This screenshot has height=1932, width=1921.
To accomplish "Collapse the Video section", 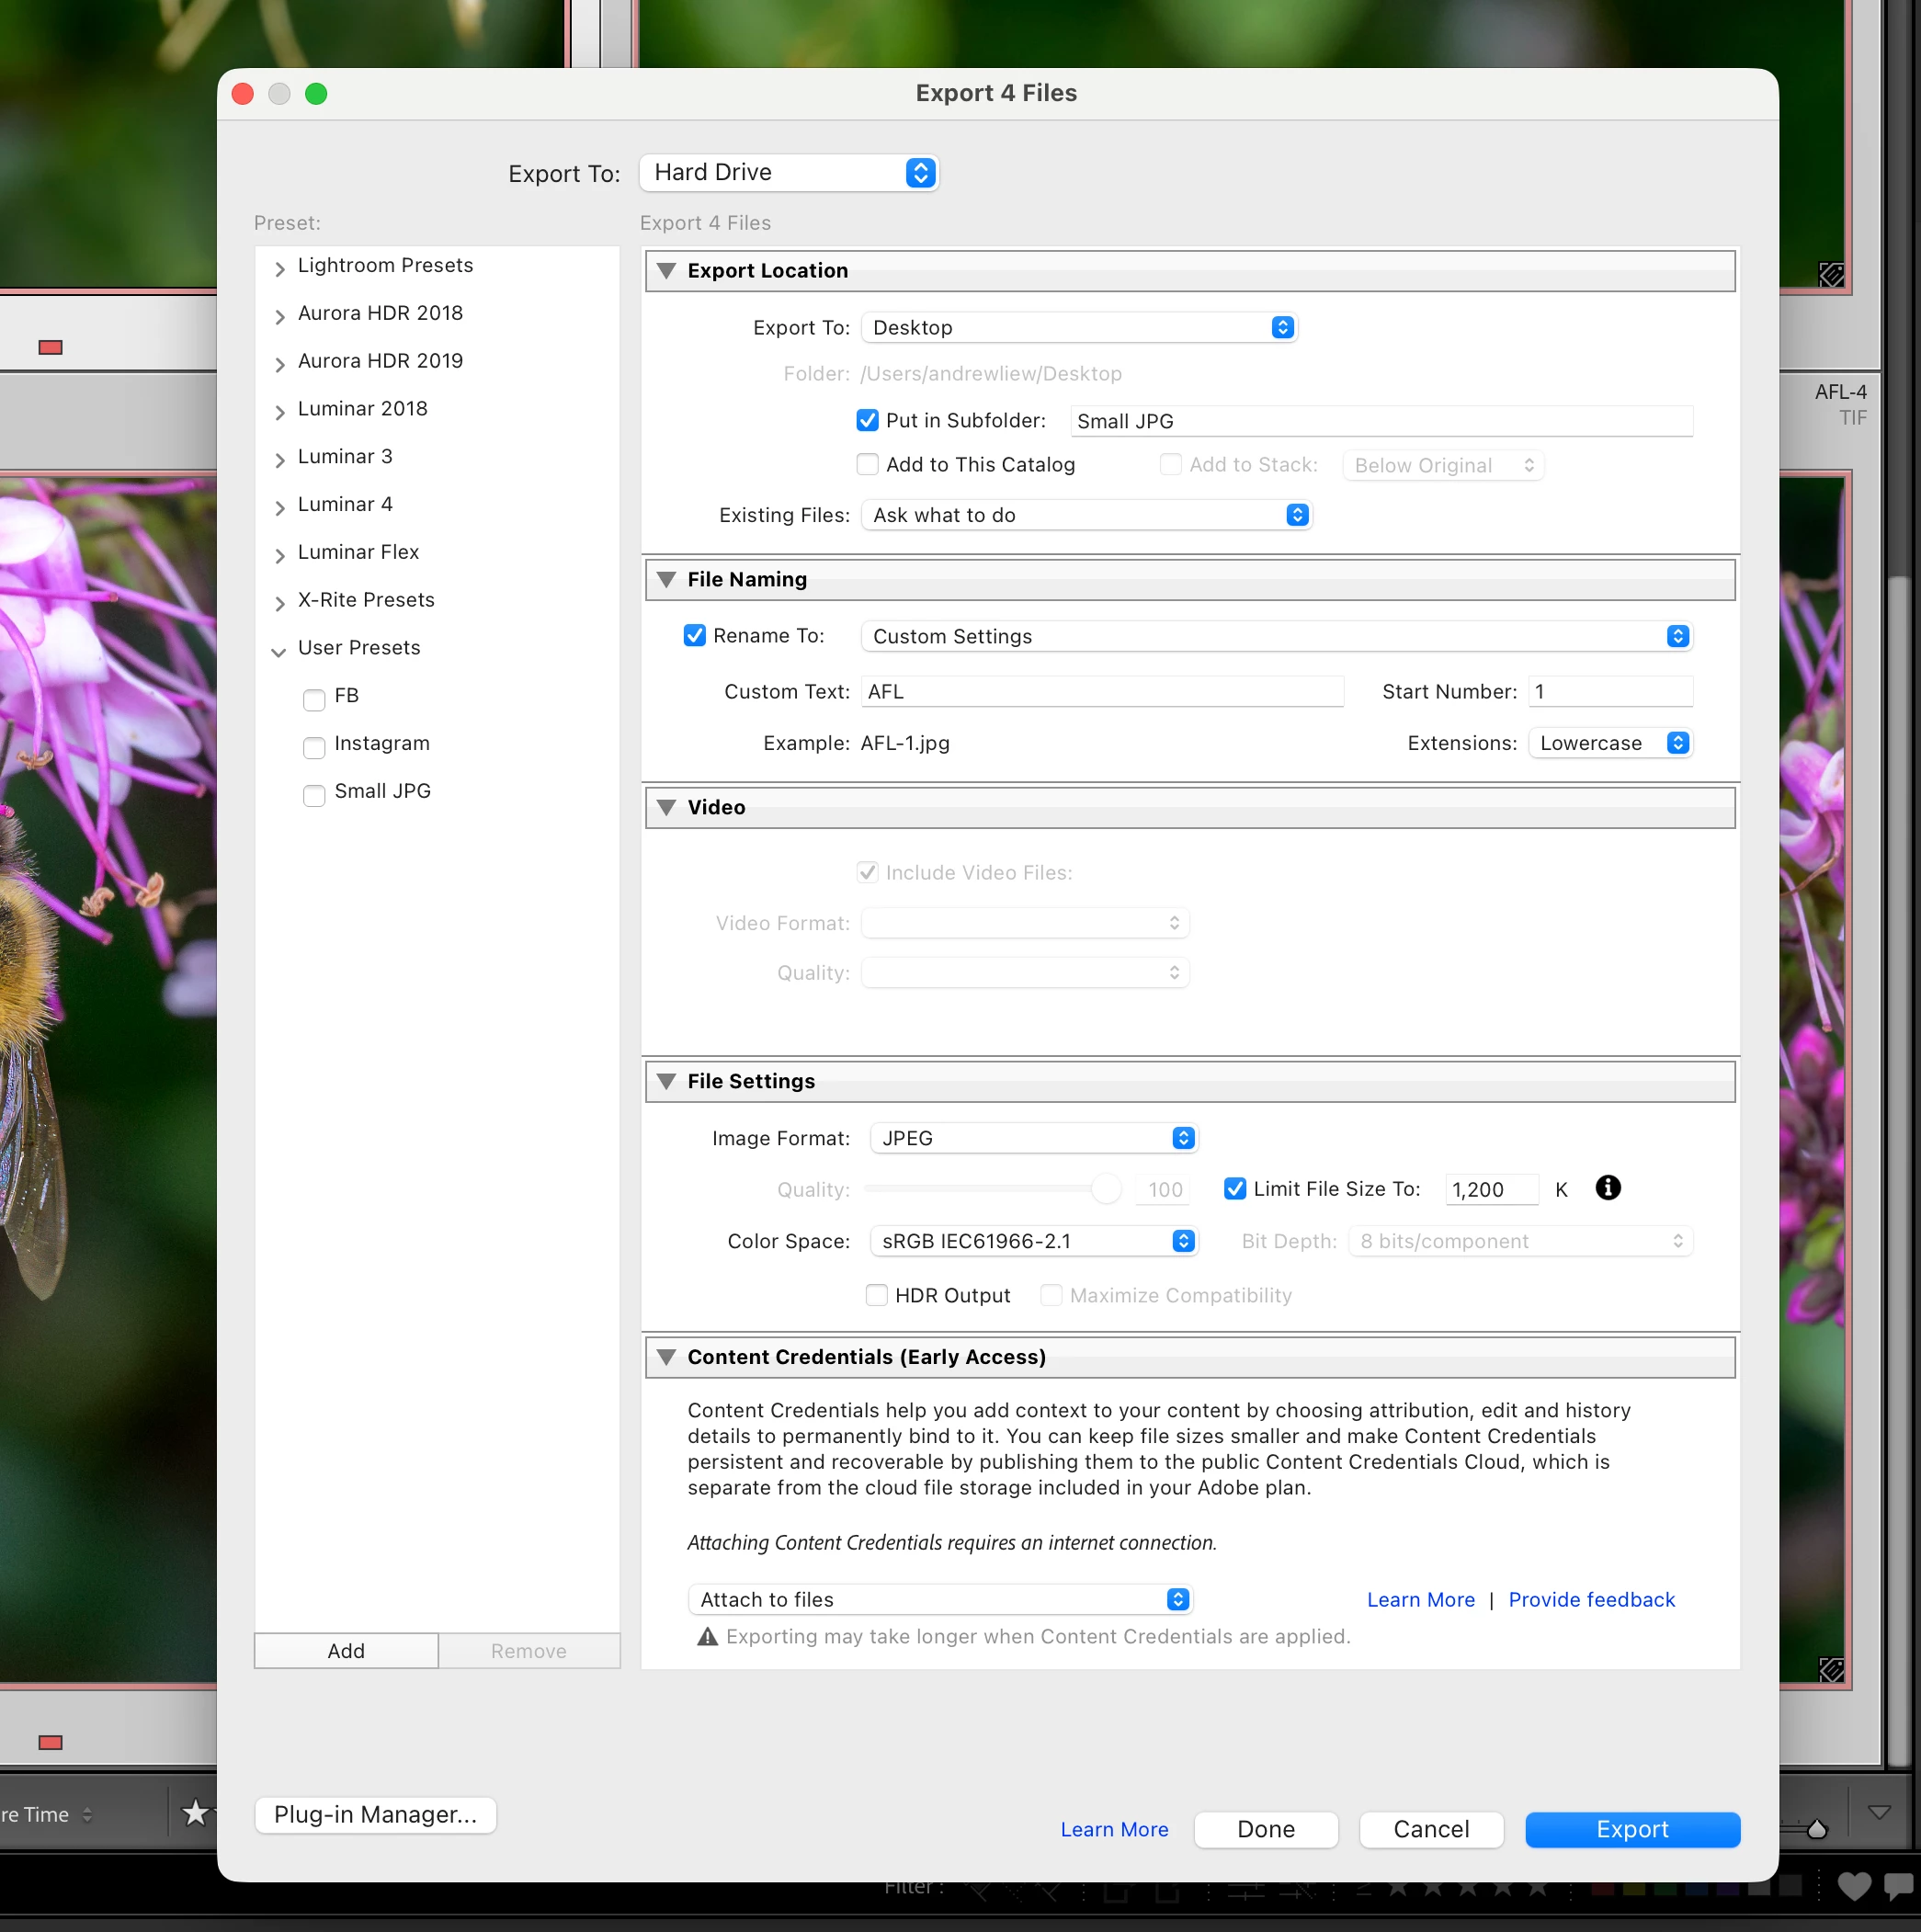I will pos(666,808).
